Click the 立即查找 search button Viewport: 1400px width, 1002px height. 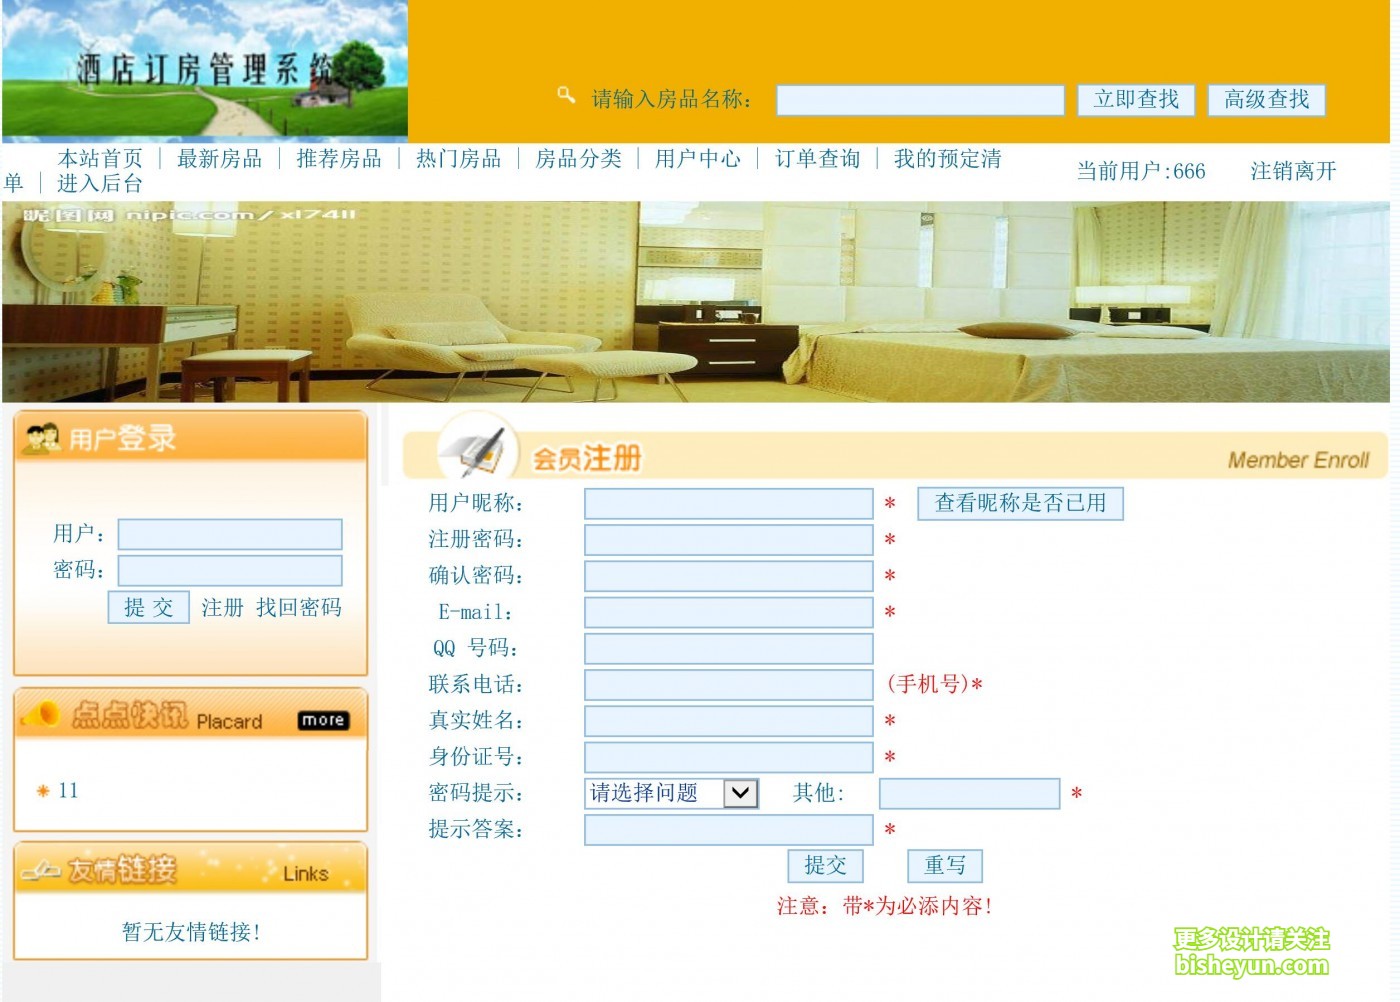(1135, 99)
